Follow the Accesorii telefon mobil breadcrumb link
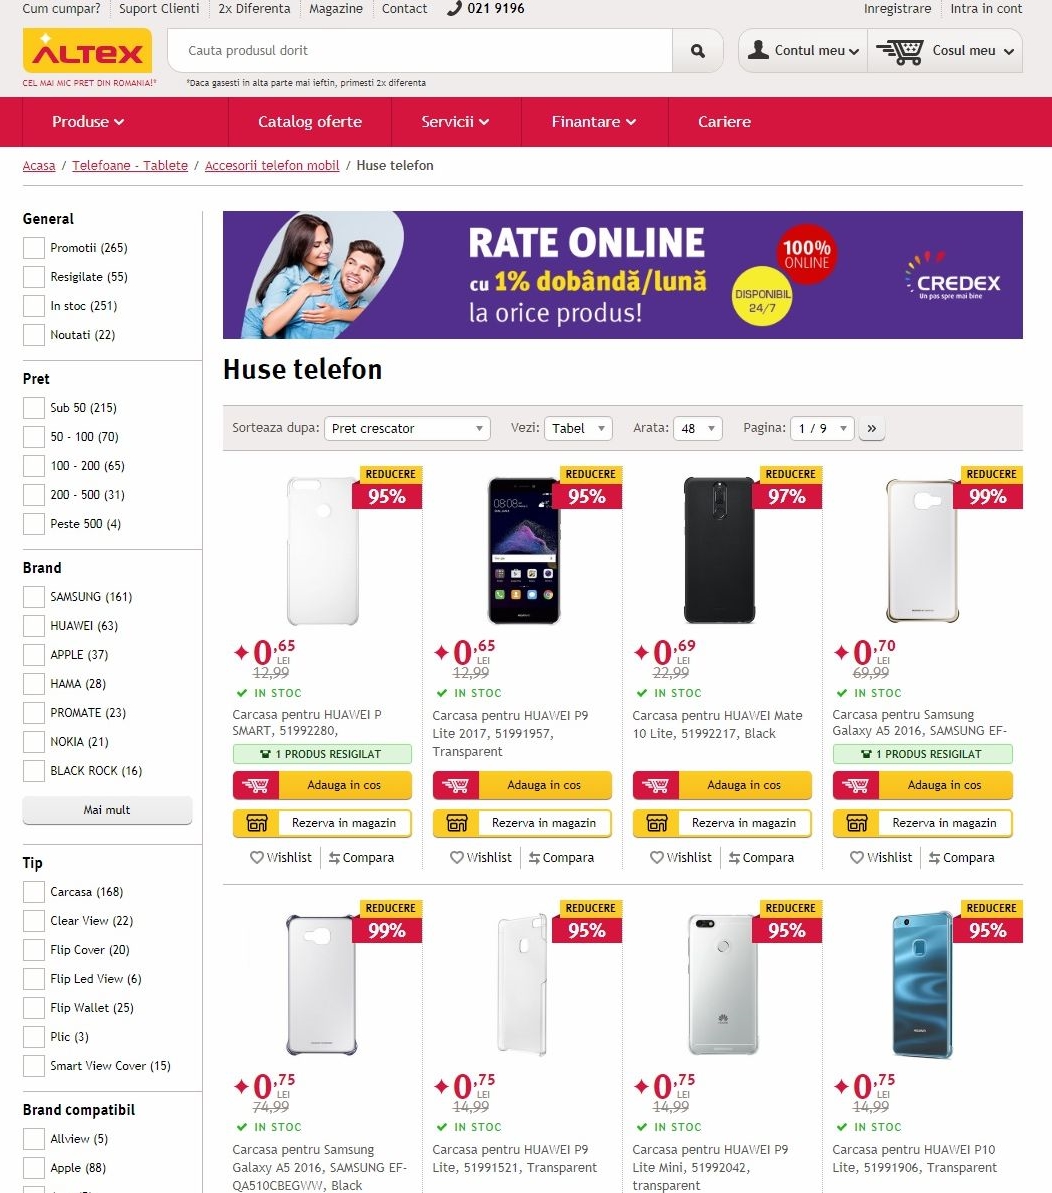Image resolution: width=1052 pixels, height=1193 pixels. (x=272, y=166)
